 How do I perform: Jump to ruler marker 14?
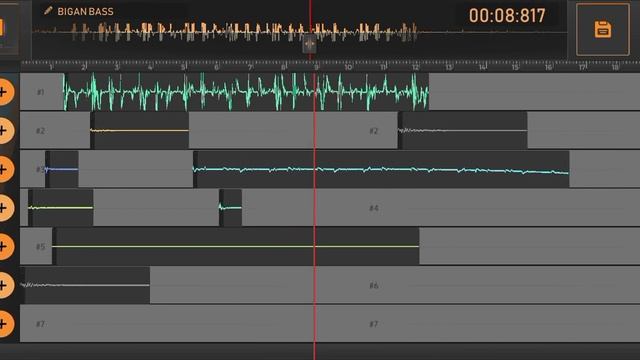[x=482, y=67]
